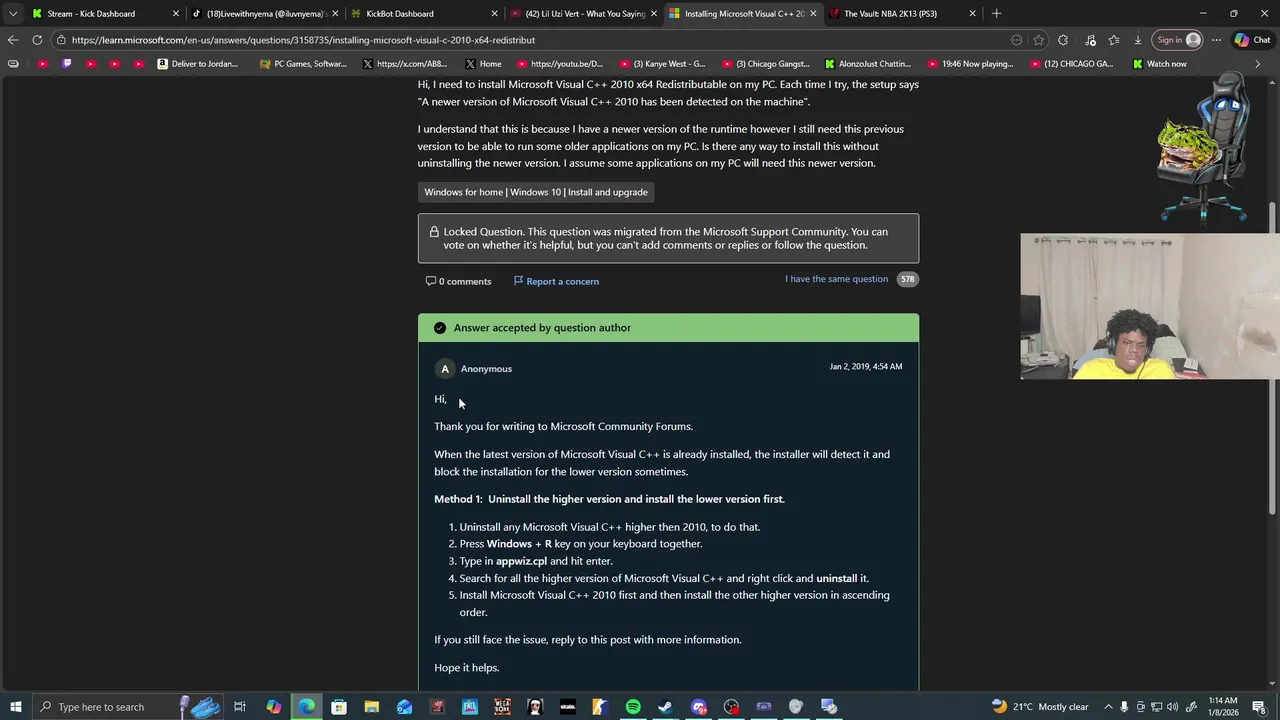1280x720 pixels.
Task: Go back with the browser back arrow
Action: (12, 40)
